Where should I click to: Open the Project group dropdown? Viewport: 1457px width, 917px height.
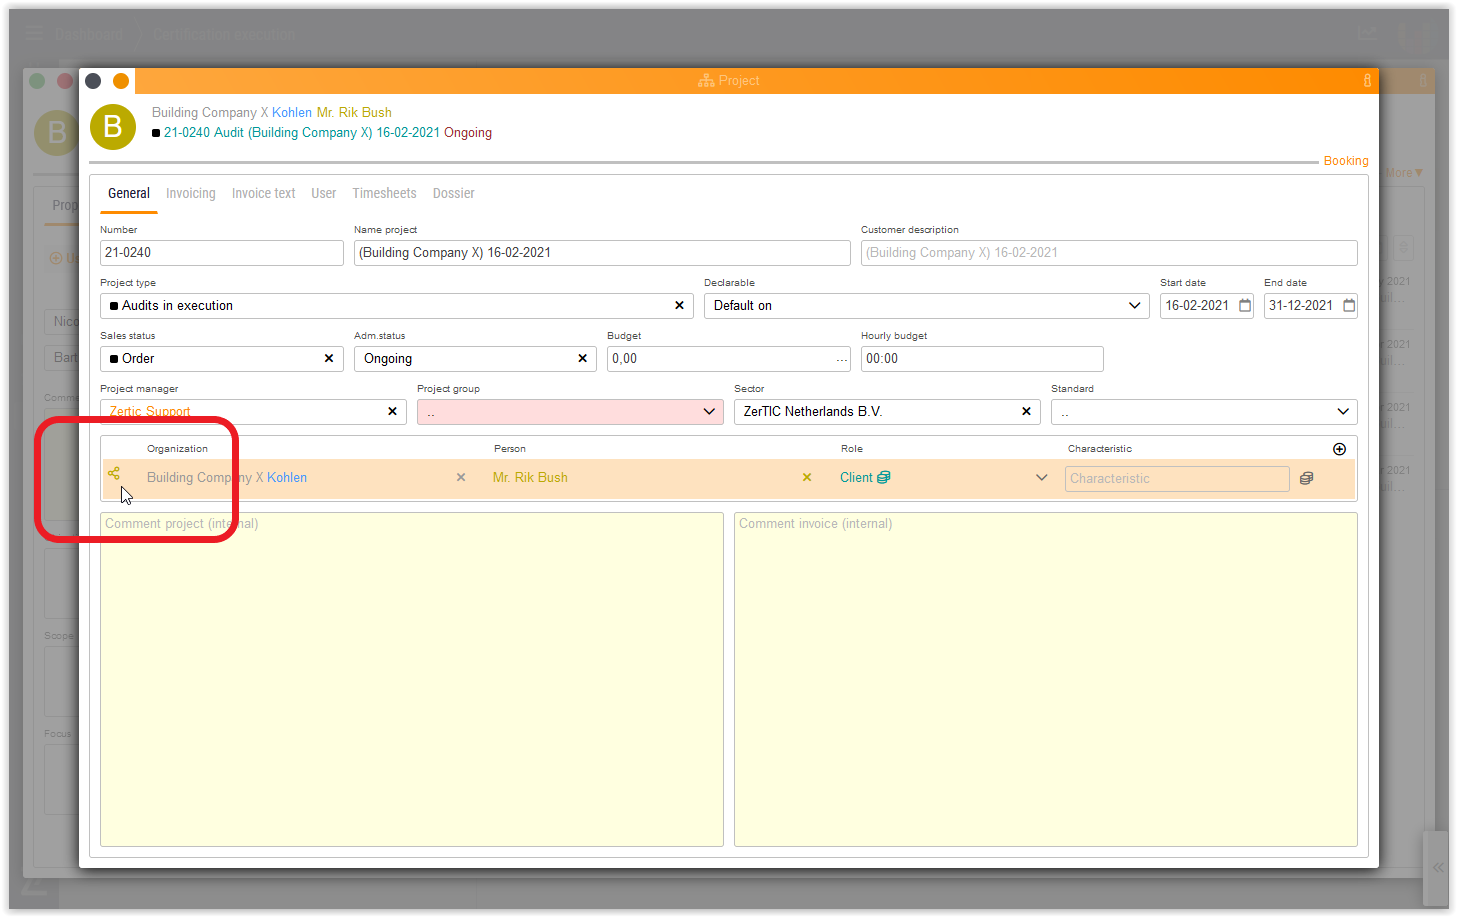(x=709, y=412)
